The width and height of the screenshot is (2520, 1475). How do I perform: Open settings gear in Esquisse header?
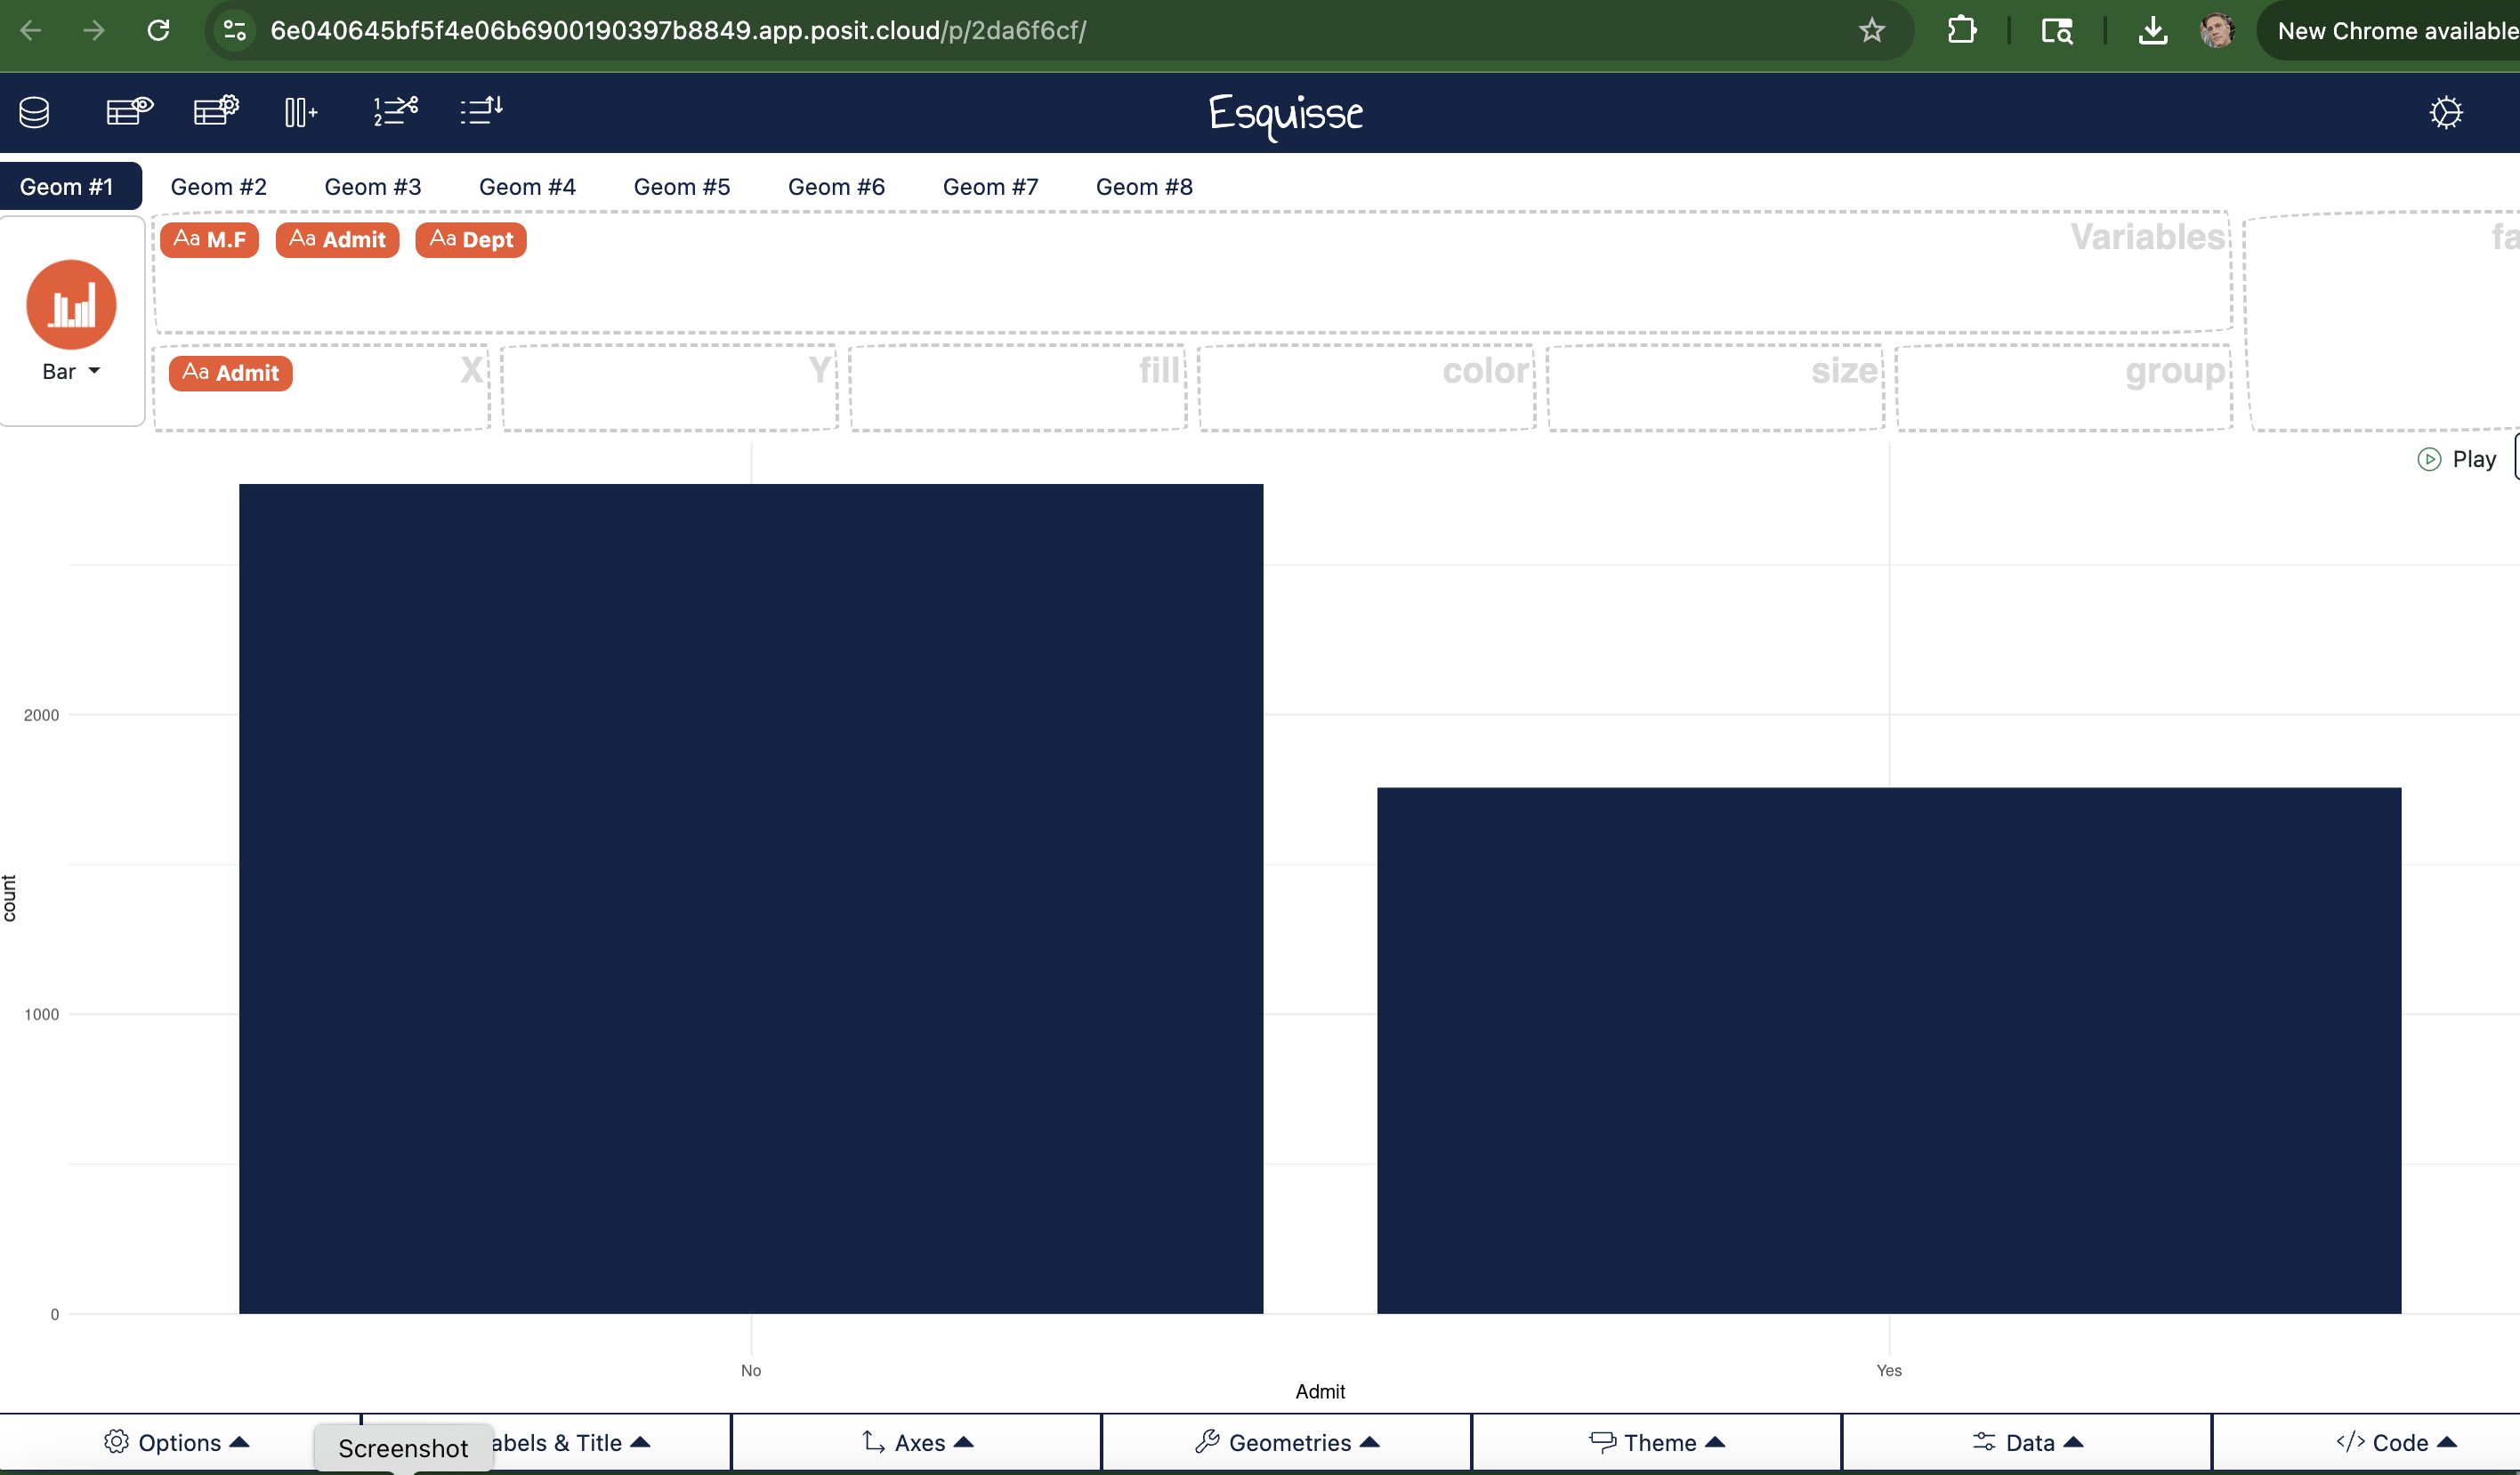(2445, 112)
